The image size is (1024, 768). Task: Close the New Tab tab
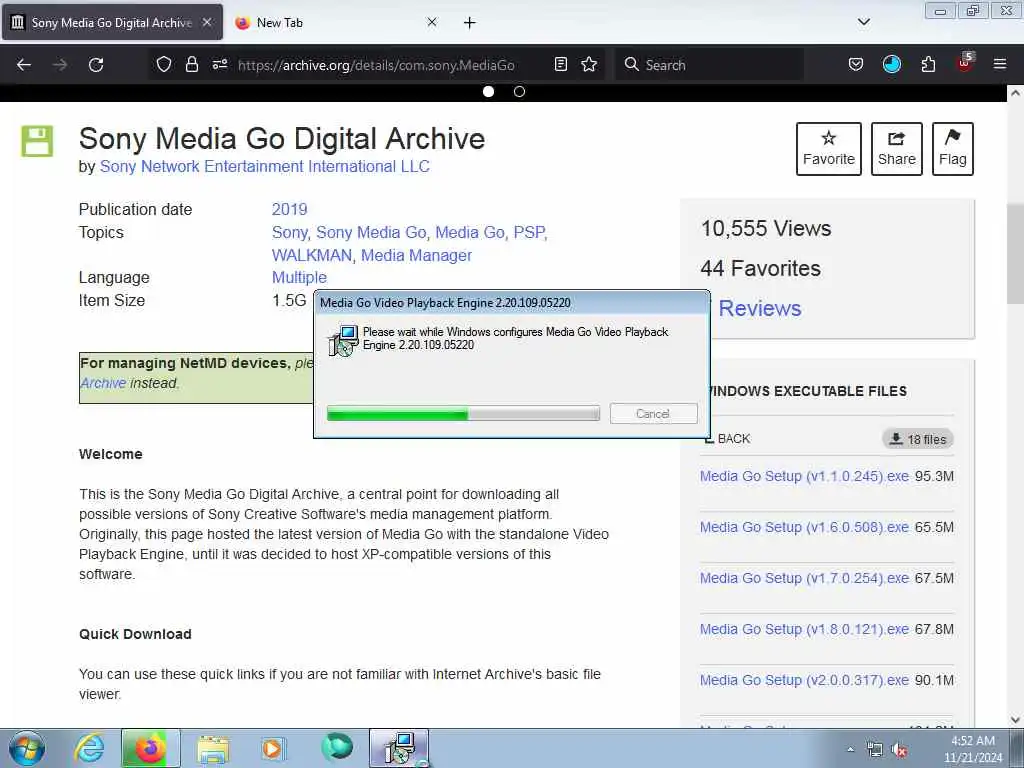click(x=432, y=22)
